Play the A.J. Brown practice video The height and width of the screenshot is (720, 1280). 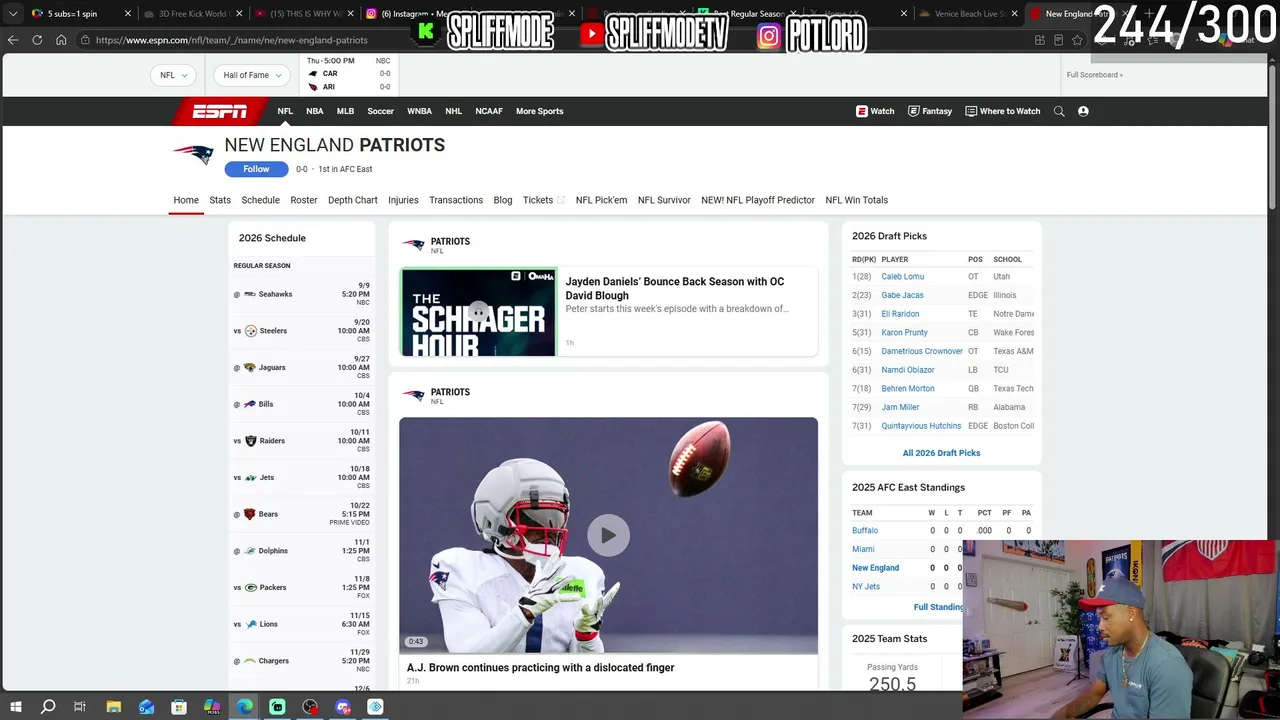pyautogui.click(x=608, y=535)
